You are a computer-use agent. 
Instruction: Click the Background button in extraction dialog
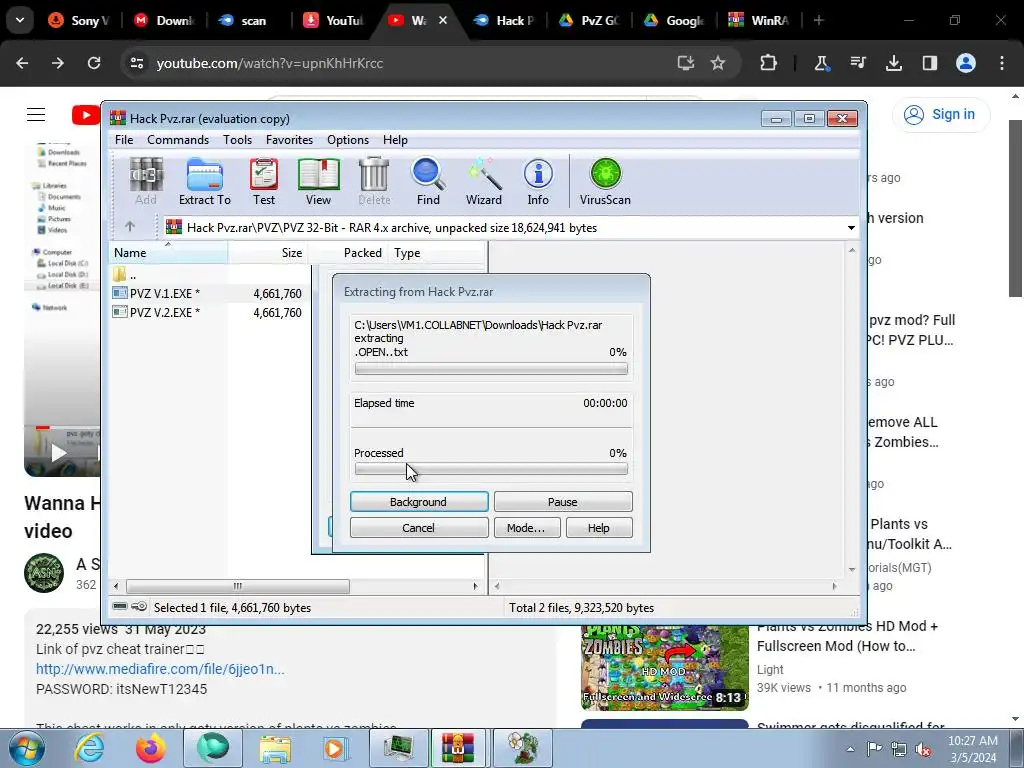click(x=419, y=502)
